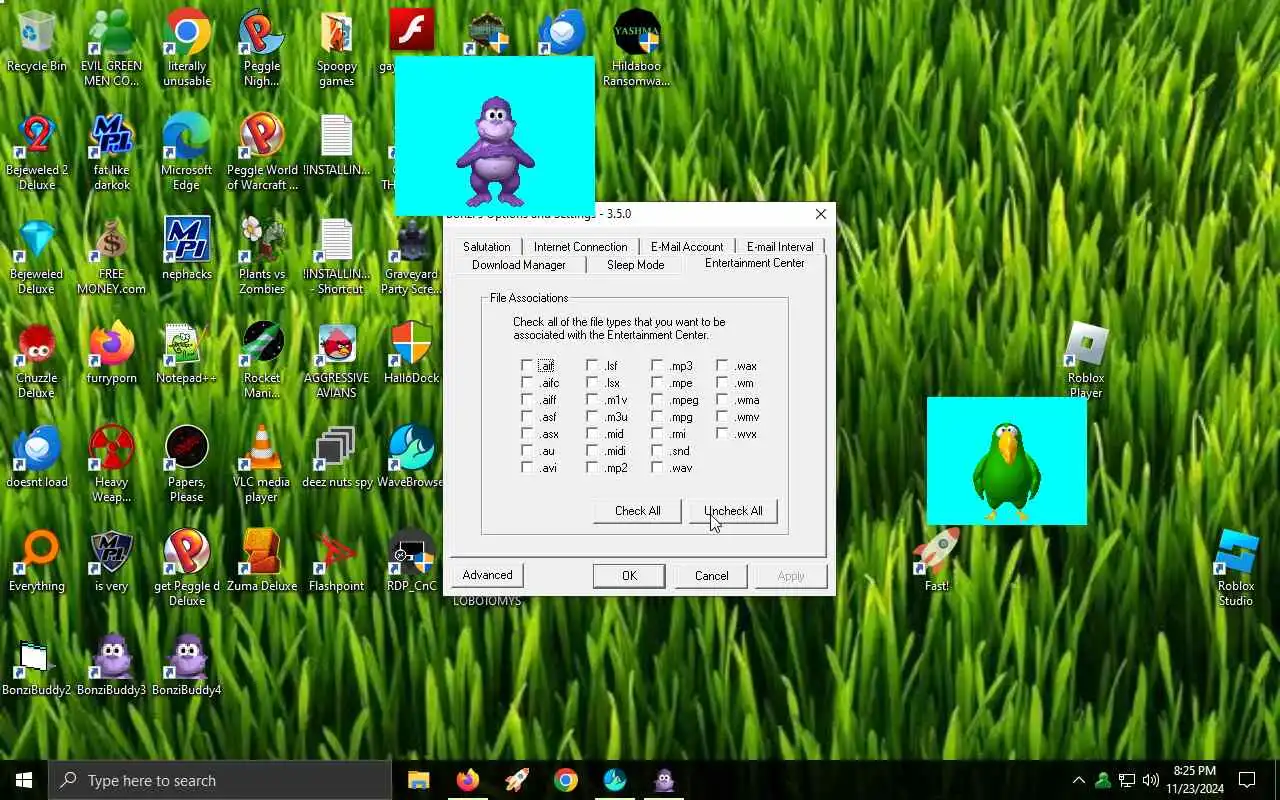Image resolution: width=1280 pixels, height=800 pixels.
Task: Enable the .asf file association
Action: 527,417
